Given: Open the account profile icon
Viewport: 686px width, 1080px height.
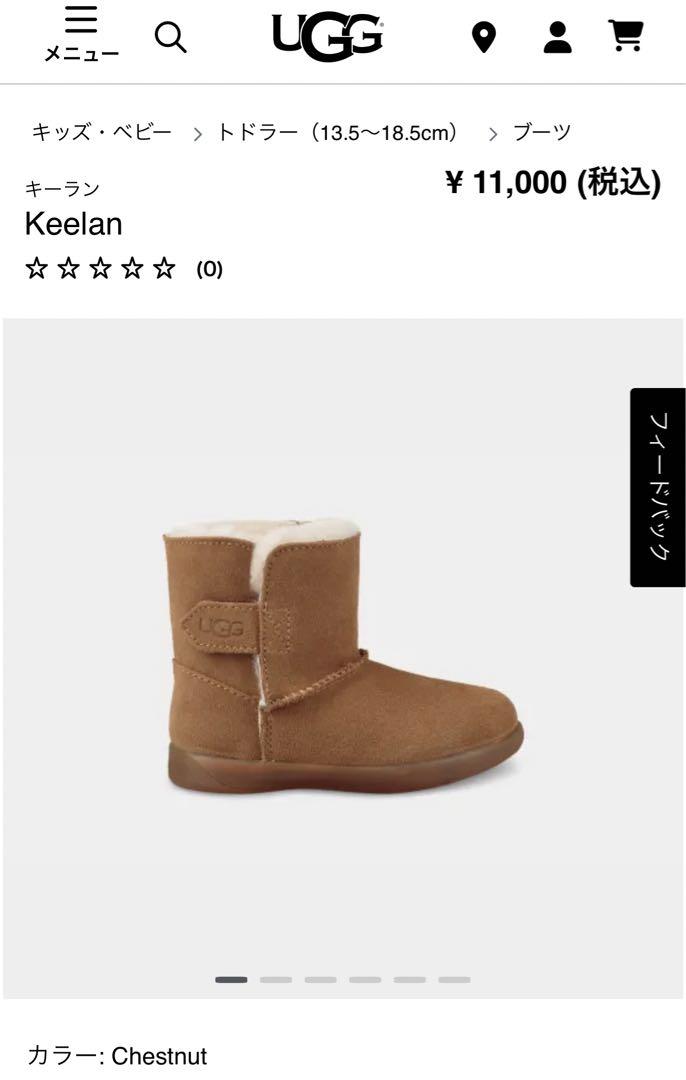Looking at the screenshot, I should coord(557,37).
